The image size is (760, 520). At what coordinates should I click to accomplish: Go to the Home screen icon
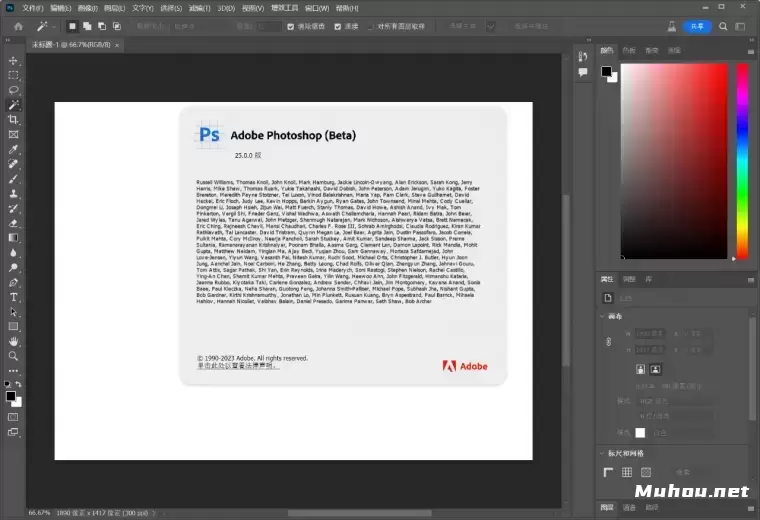(18, 26)
